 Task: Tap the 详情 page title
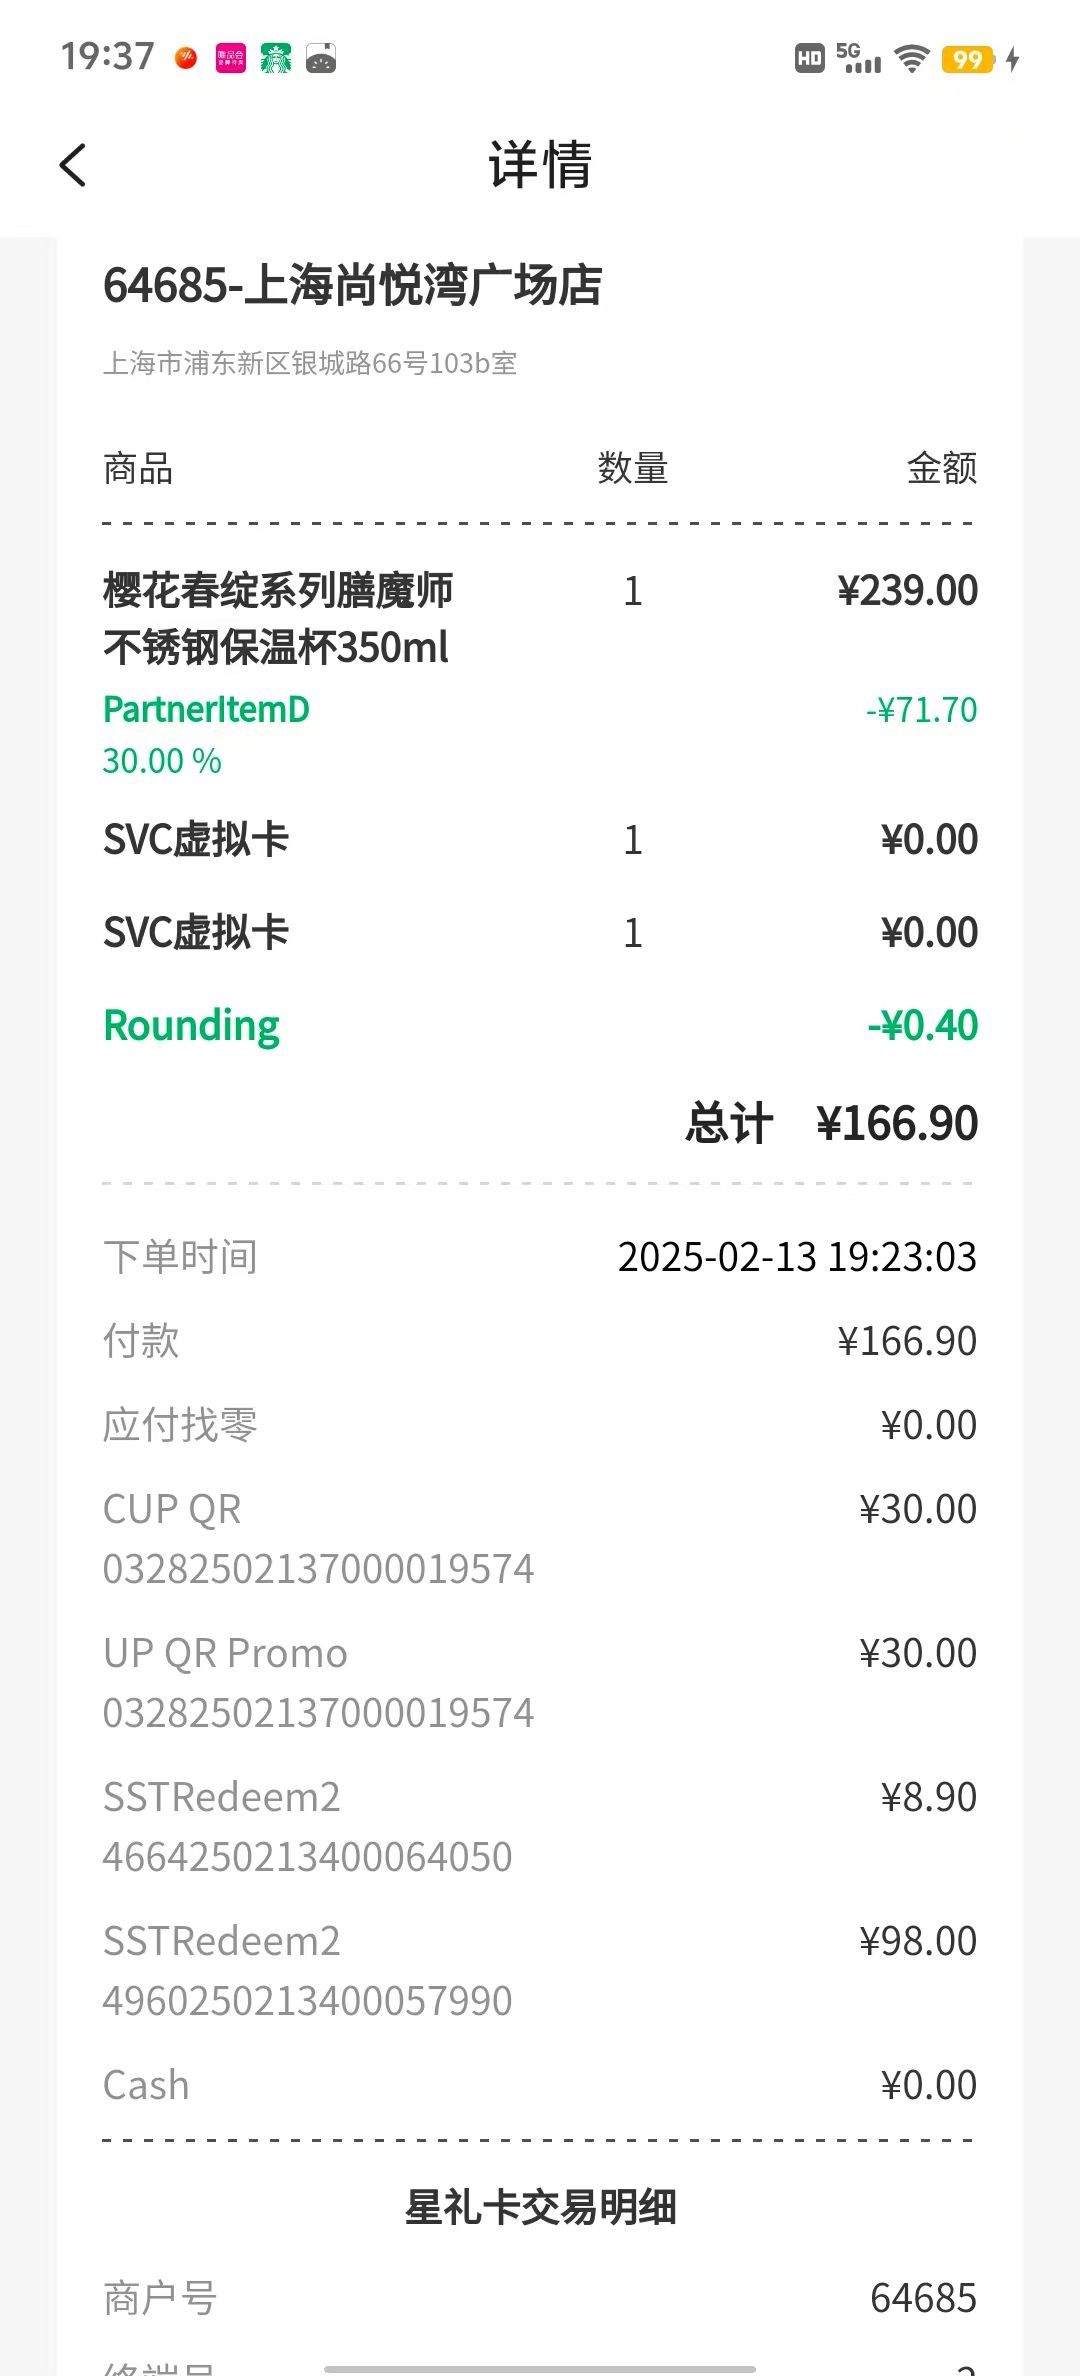pos(540,165)
